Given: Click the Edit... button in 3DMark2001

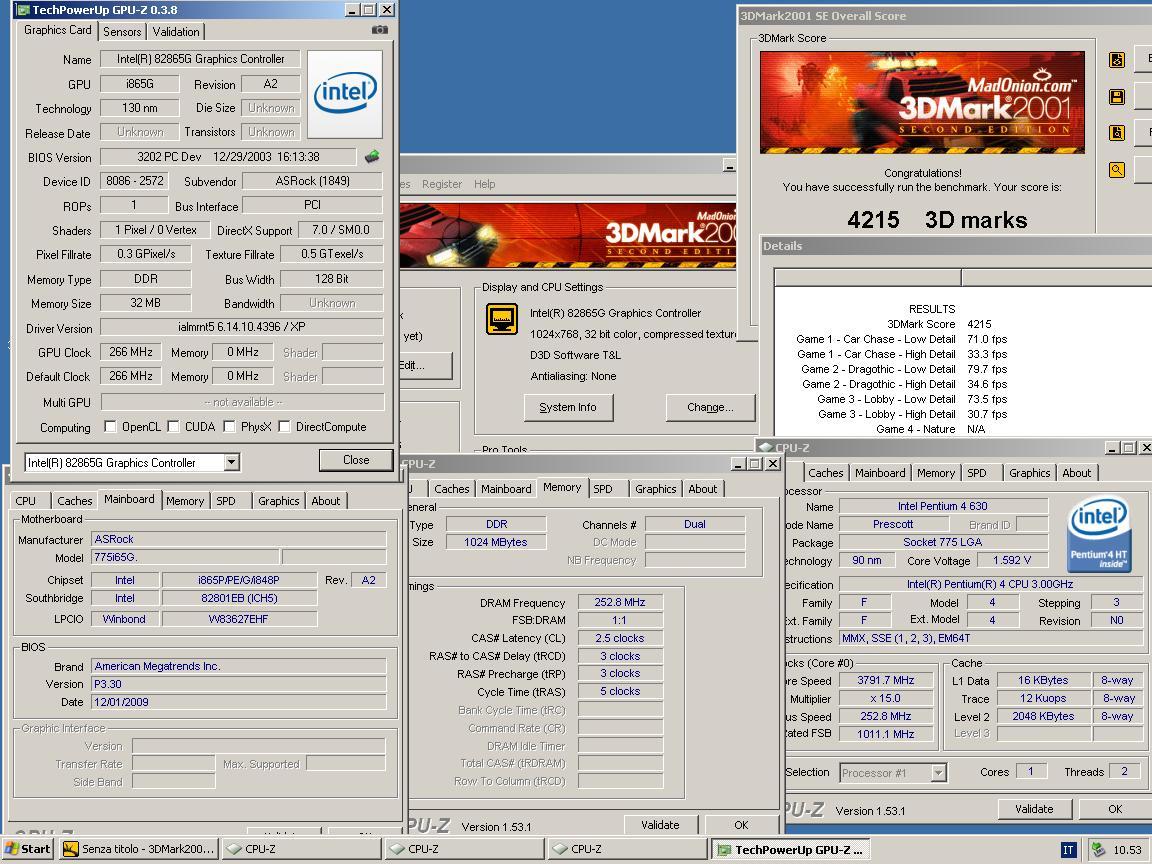Looking at the screenshot, I should (424, 365).
